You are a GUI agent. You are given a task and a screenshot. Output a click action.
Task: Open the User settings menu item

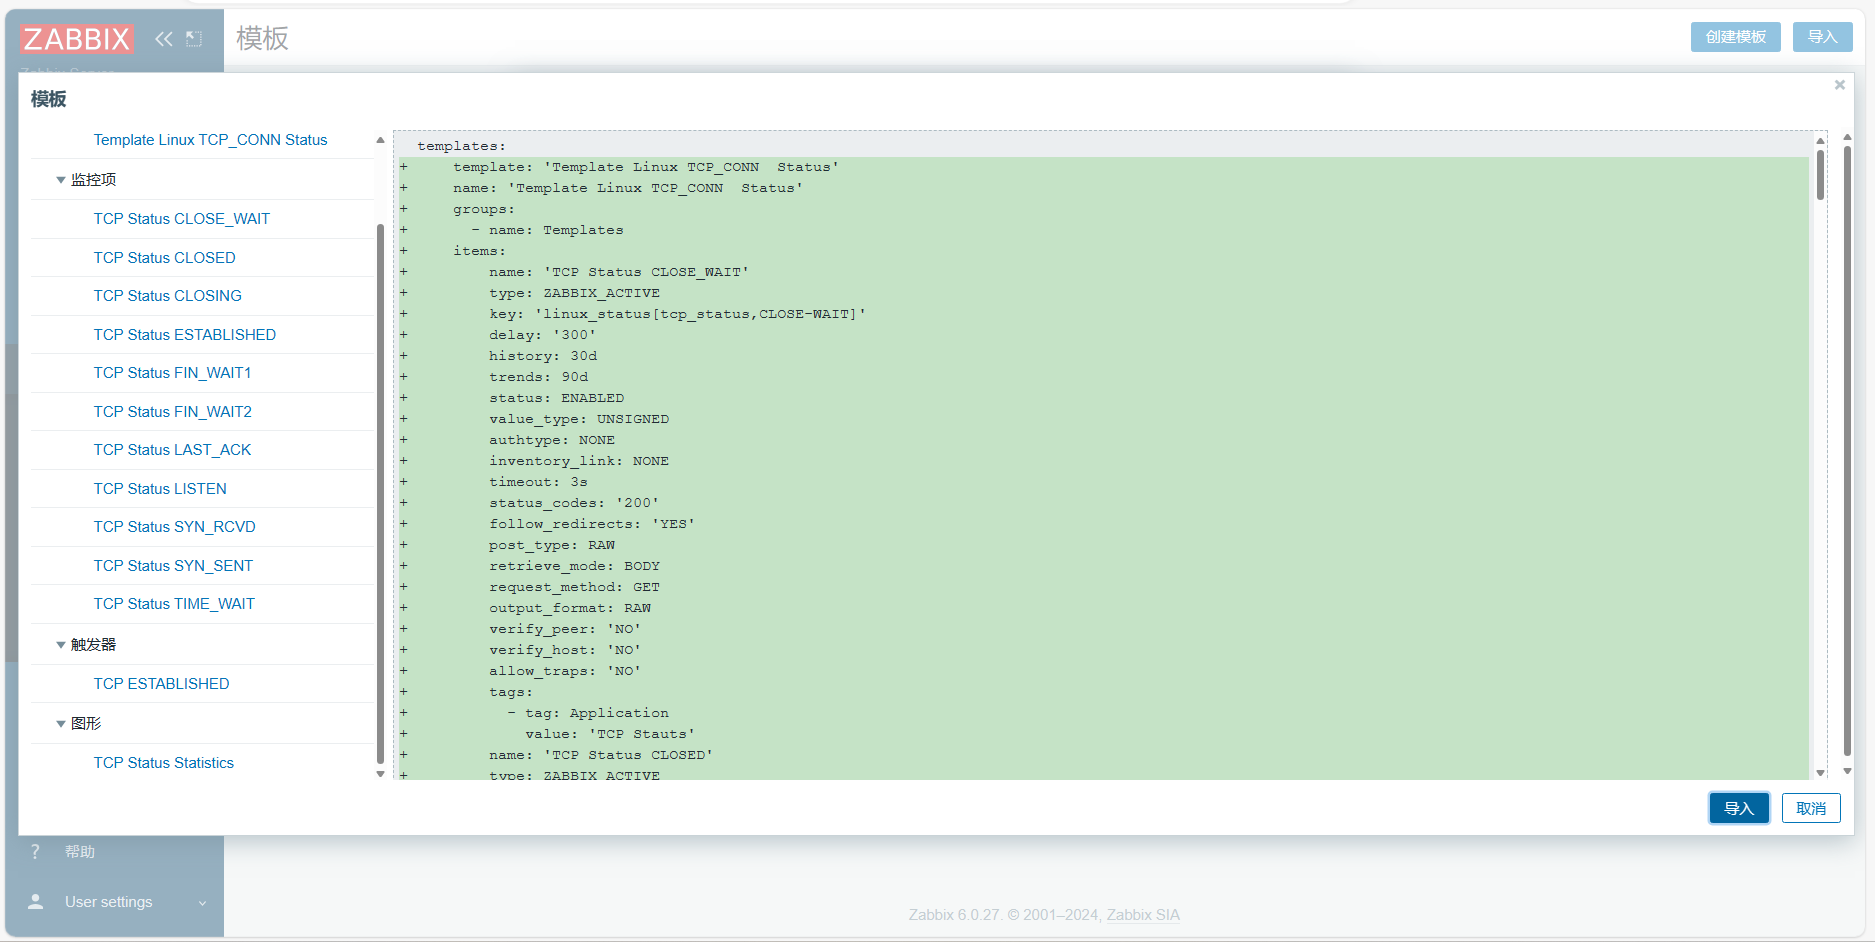109,902
